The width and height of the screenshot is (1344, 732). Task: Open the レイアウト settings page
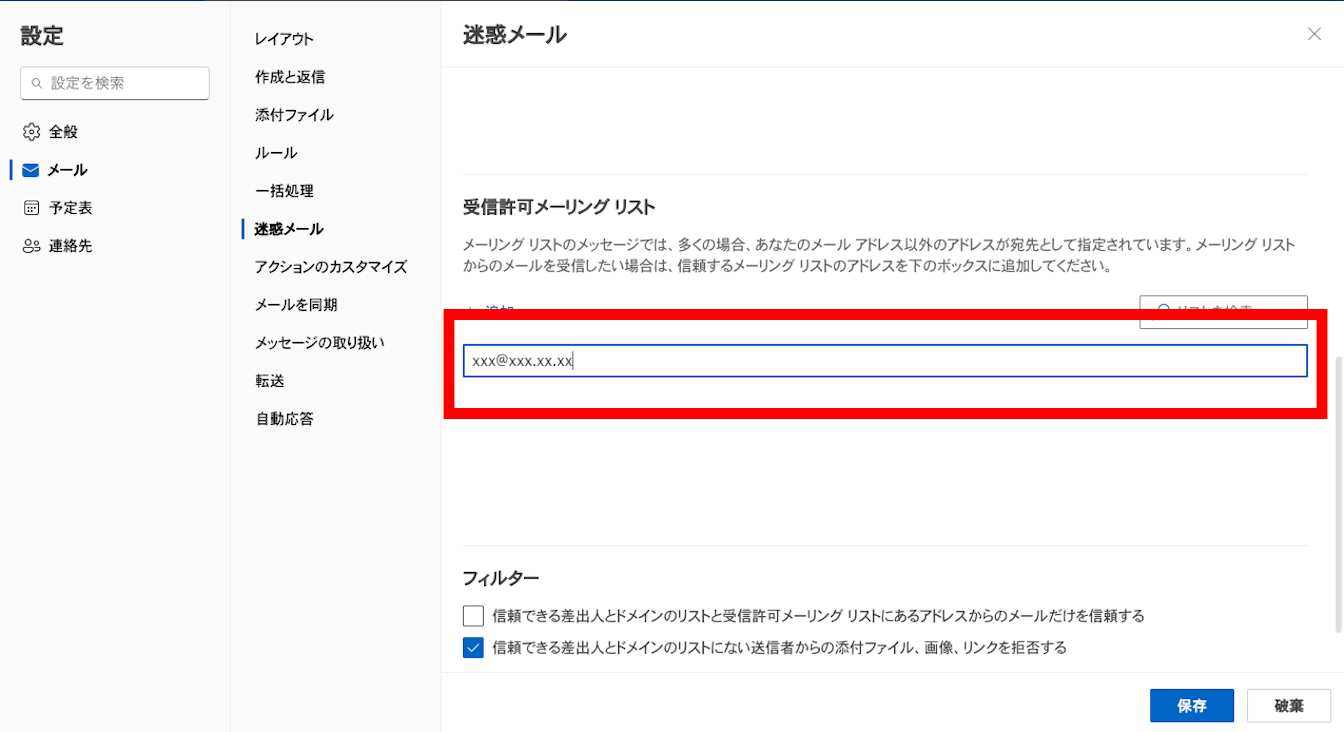[284, 39]
